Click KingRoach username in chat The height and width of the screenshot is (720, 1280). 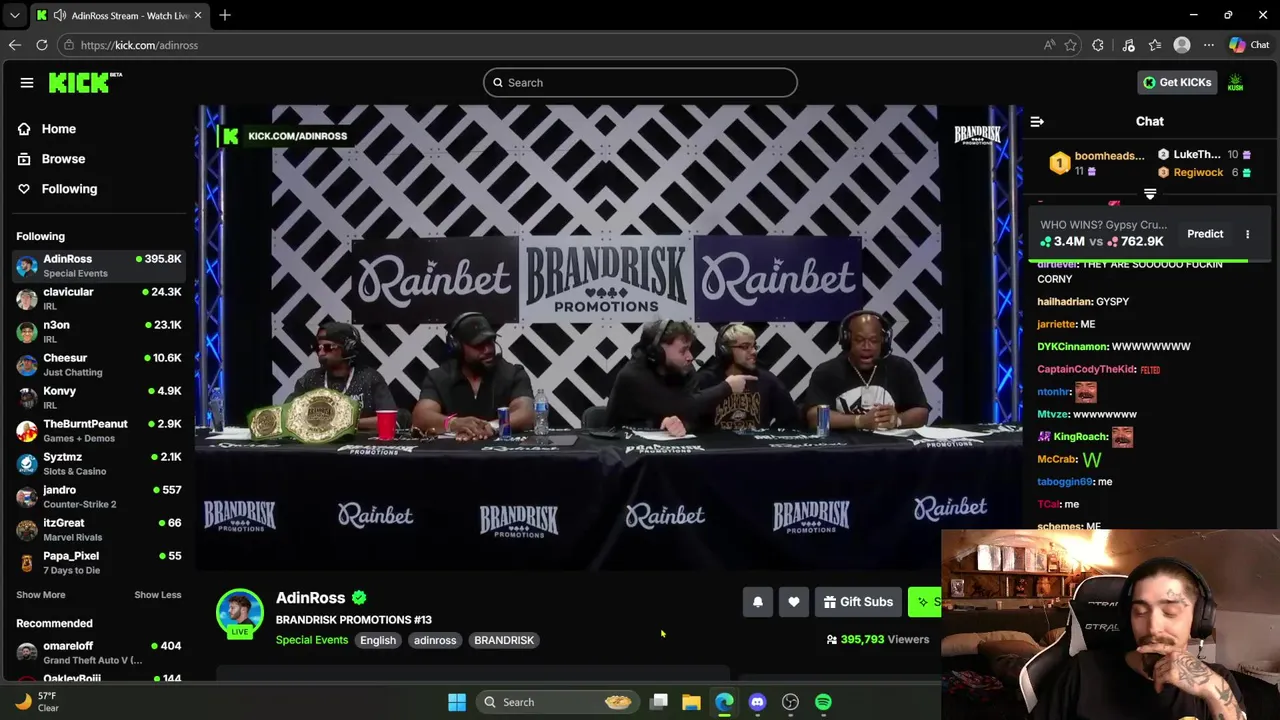[1080, 437]
